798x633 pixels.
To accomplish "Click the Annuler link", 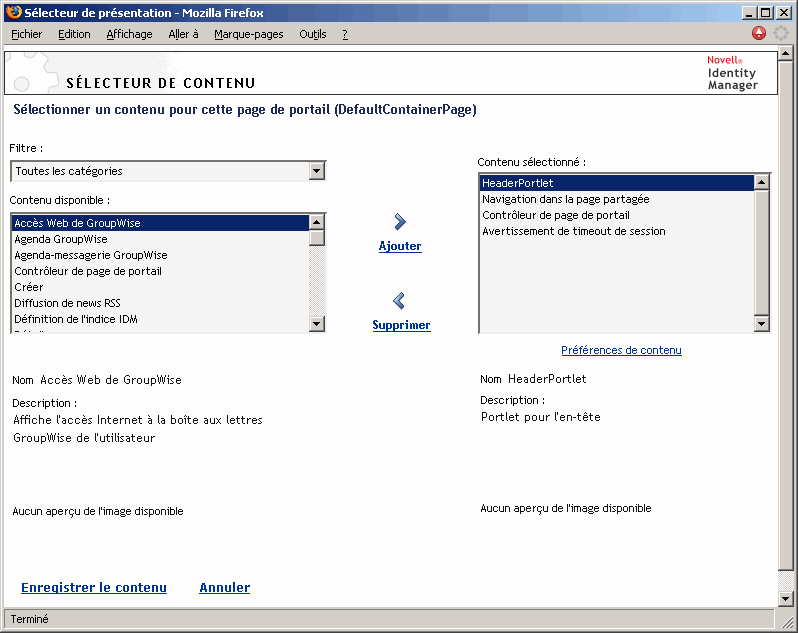I will (224, 587).
